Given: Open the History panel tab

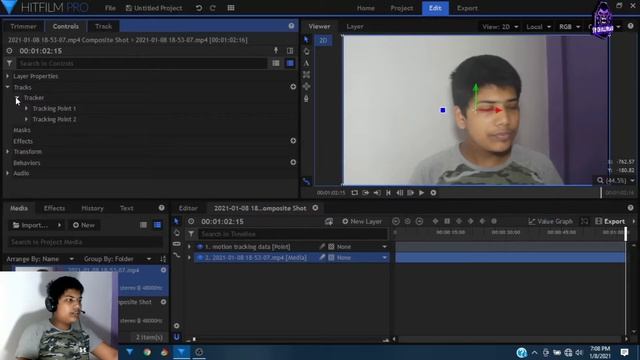Looking at the screenshot, I should 92,208.
